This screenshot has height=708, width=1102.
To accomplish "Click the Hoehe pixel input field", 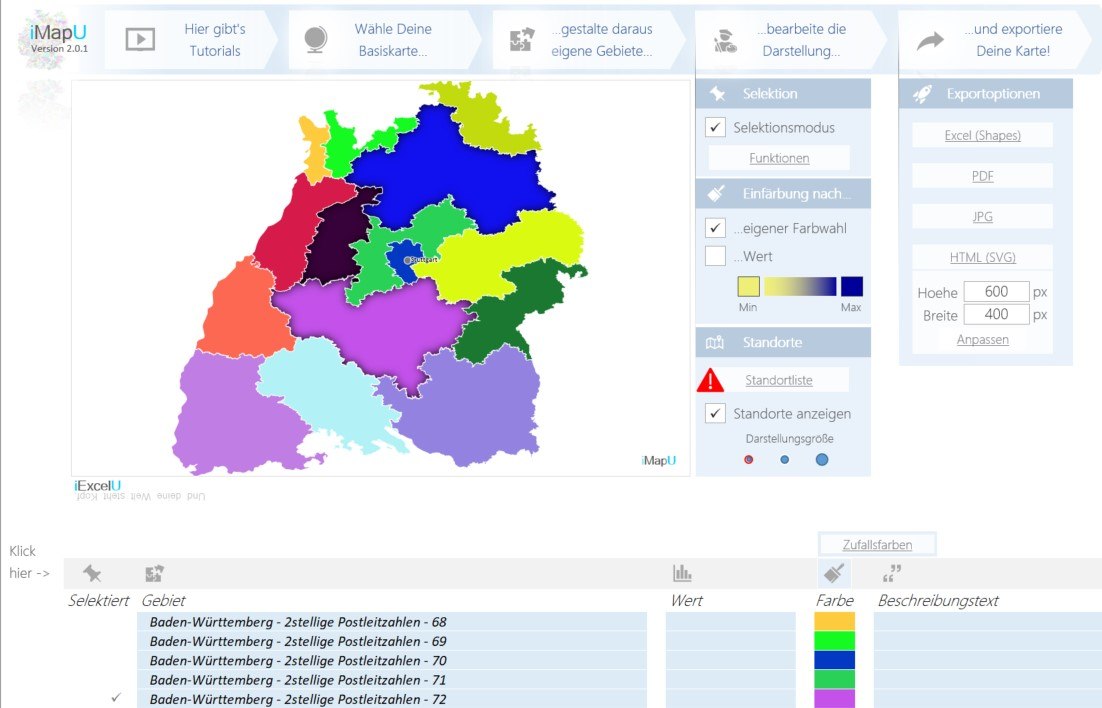I will 996,292.
